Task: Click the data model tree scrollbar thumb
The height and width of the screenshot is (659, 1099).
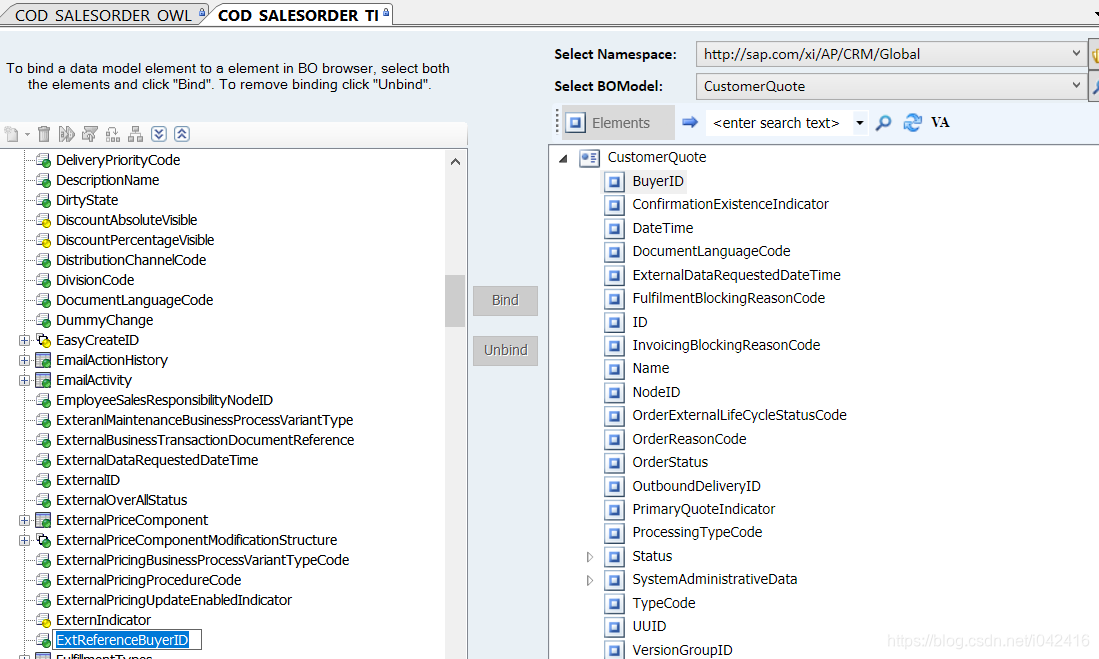Action: (x=455, y=301)
